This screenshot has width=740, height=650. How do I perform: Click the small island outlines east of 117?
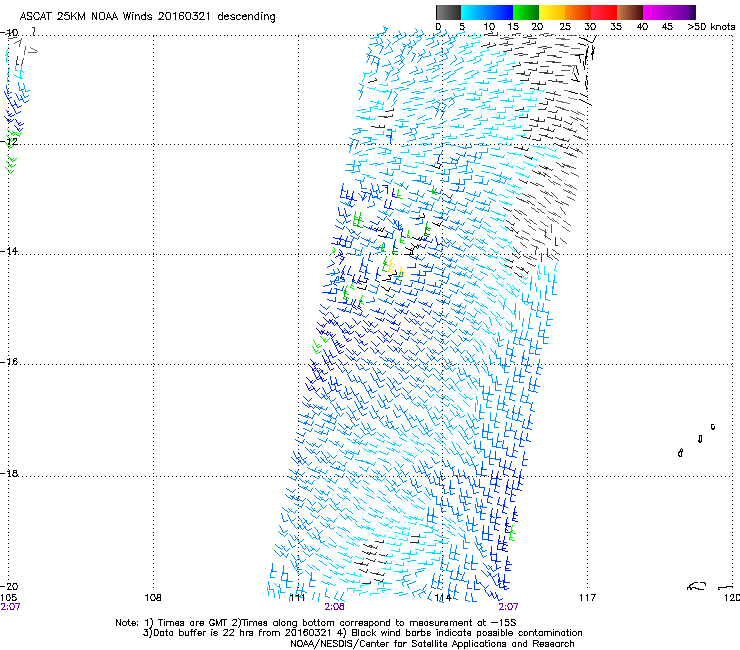pos(697,440)
